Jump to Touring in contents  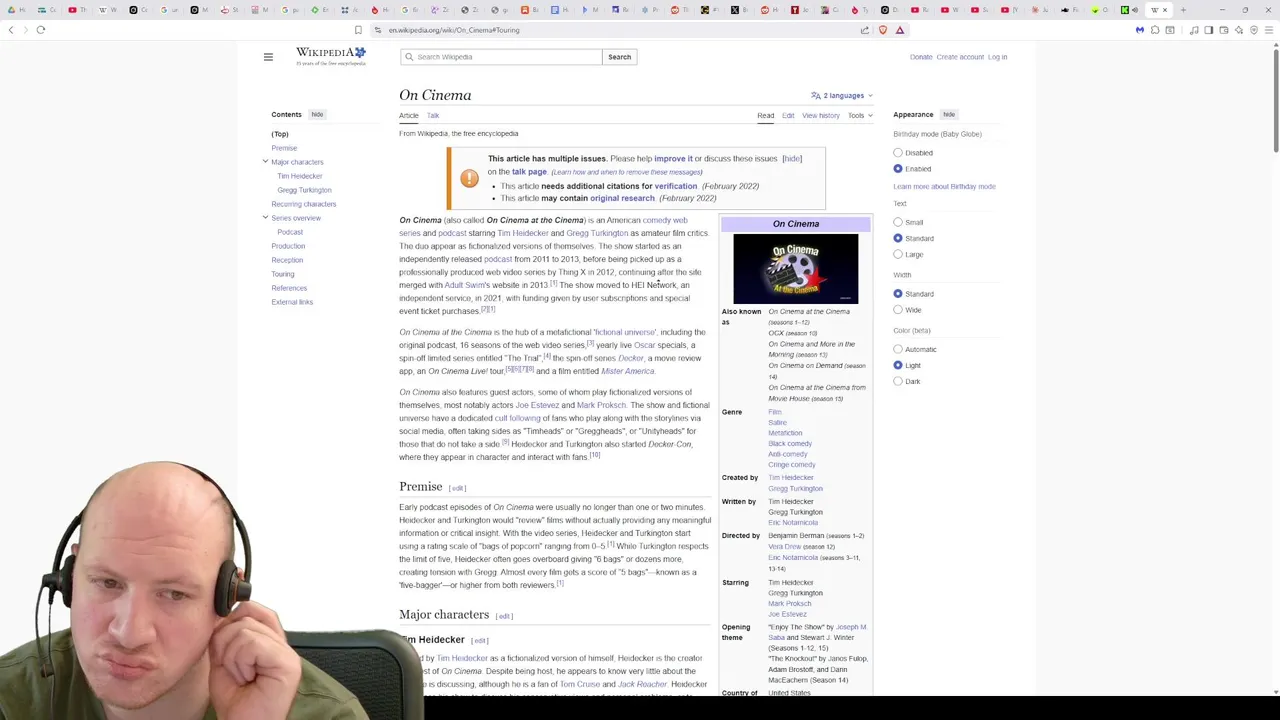click(x=283, y=274)
